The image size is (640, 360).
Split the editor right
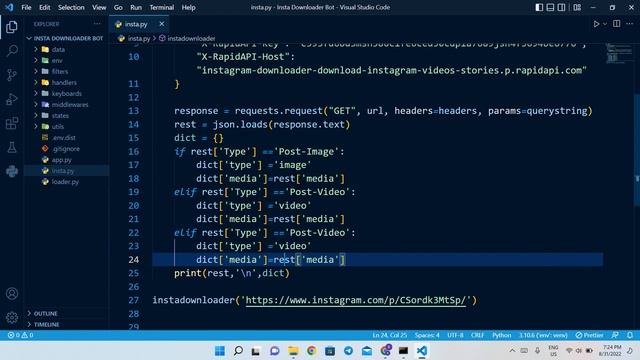617,24
